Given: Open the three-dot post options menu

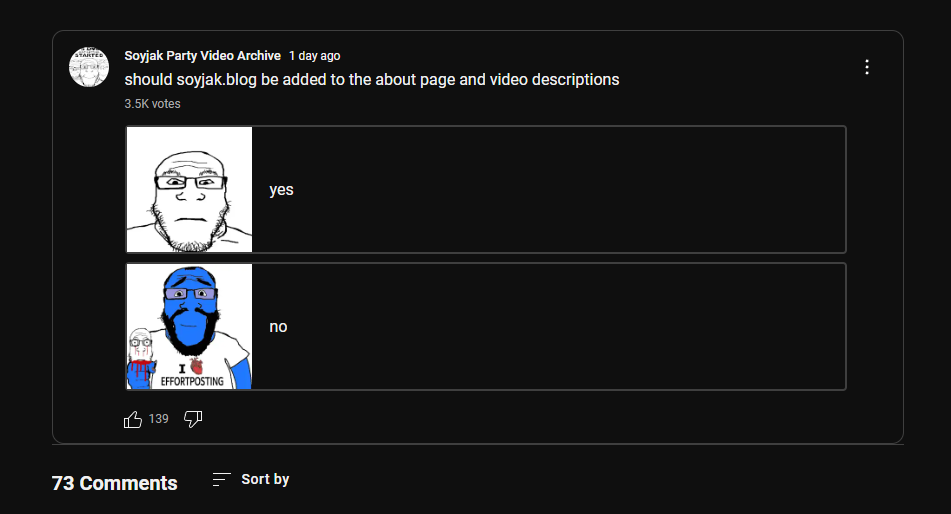Looking at the screenshot, I should pos(867,67).
